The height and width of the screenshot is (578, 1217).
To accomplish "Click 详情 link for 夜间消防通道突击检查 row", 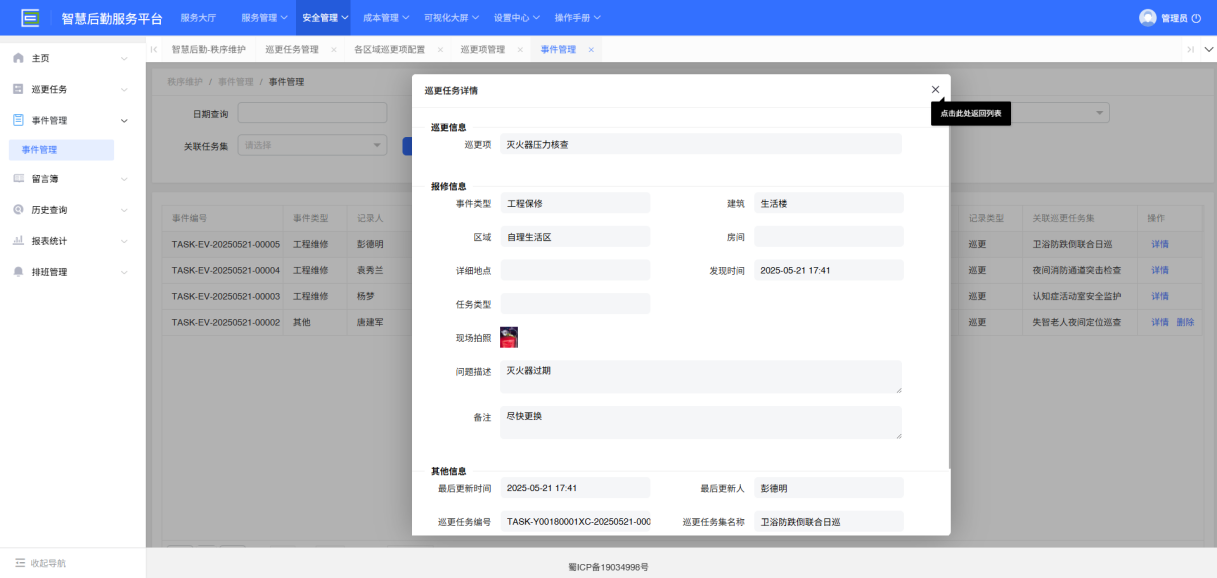I will 1160,270.
